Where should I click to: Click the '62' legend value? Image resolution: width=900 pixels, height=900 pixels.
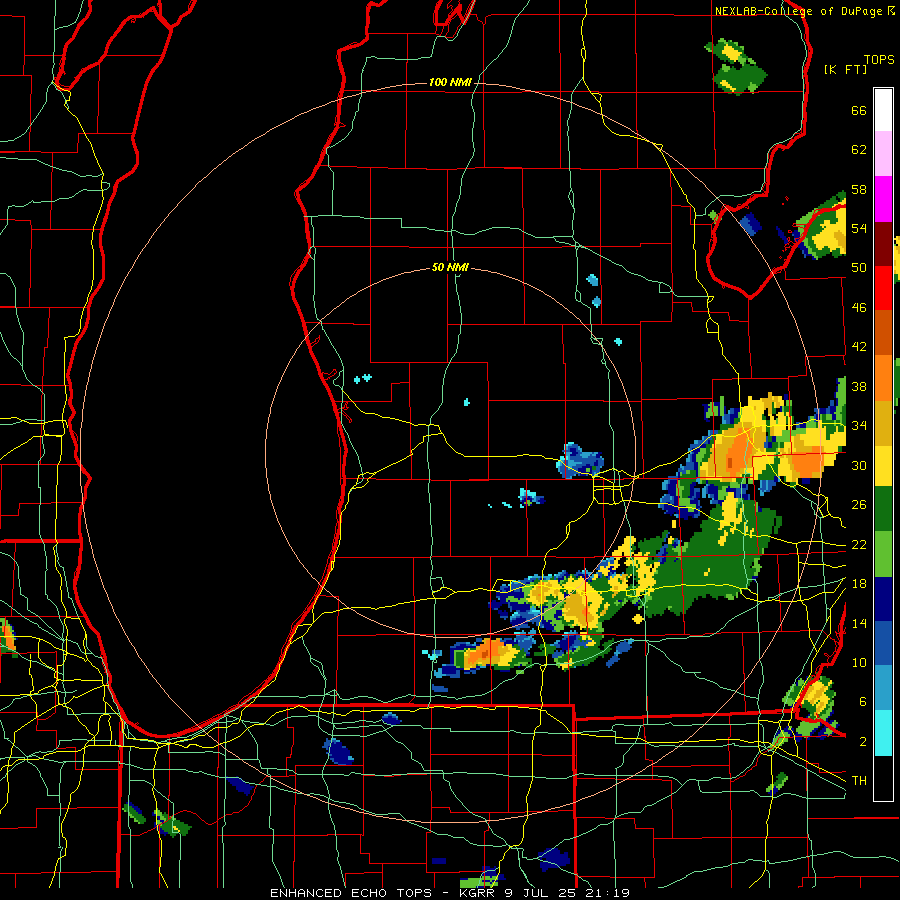tap(859, 150)
